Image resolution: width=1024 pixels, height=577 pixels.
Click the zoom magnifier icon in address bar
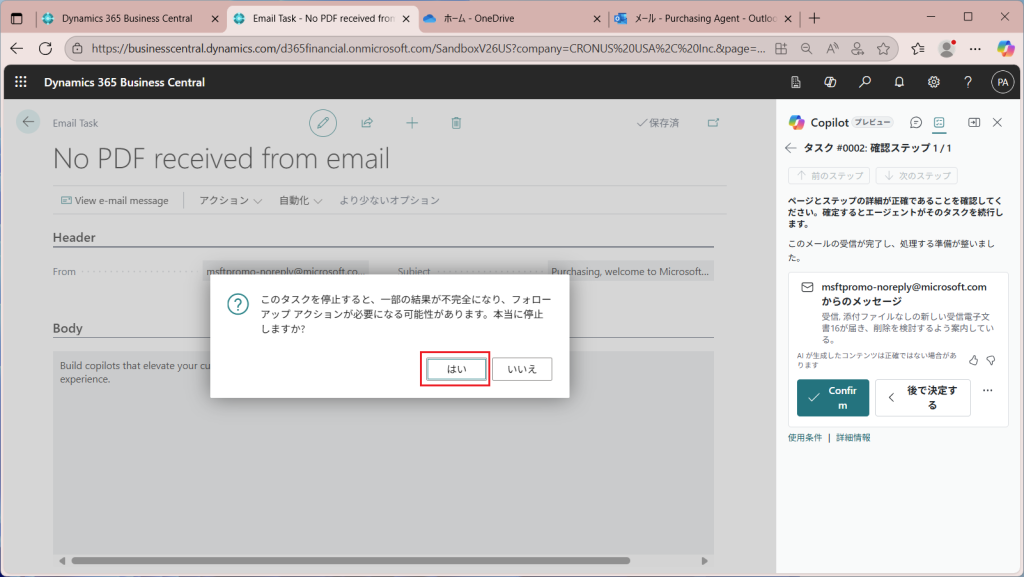807,48
